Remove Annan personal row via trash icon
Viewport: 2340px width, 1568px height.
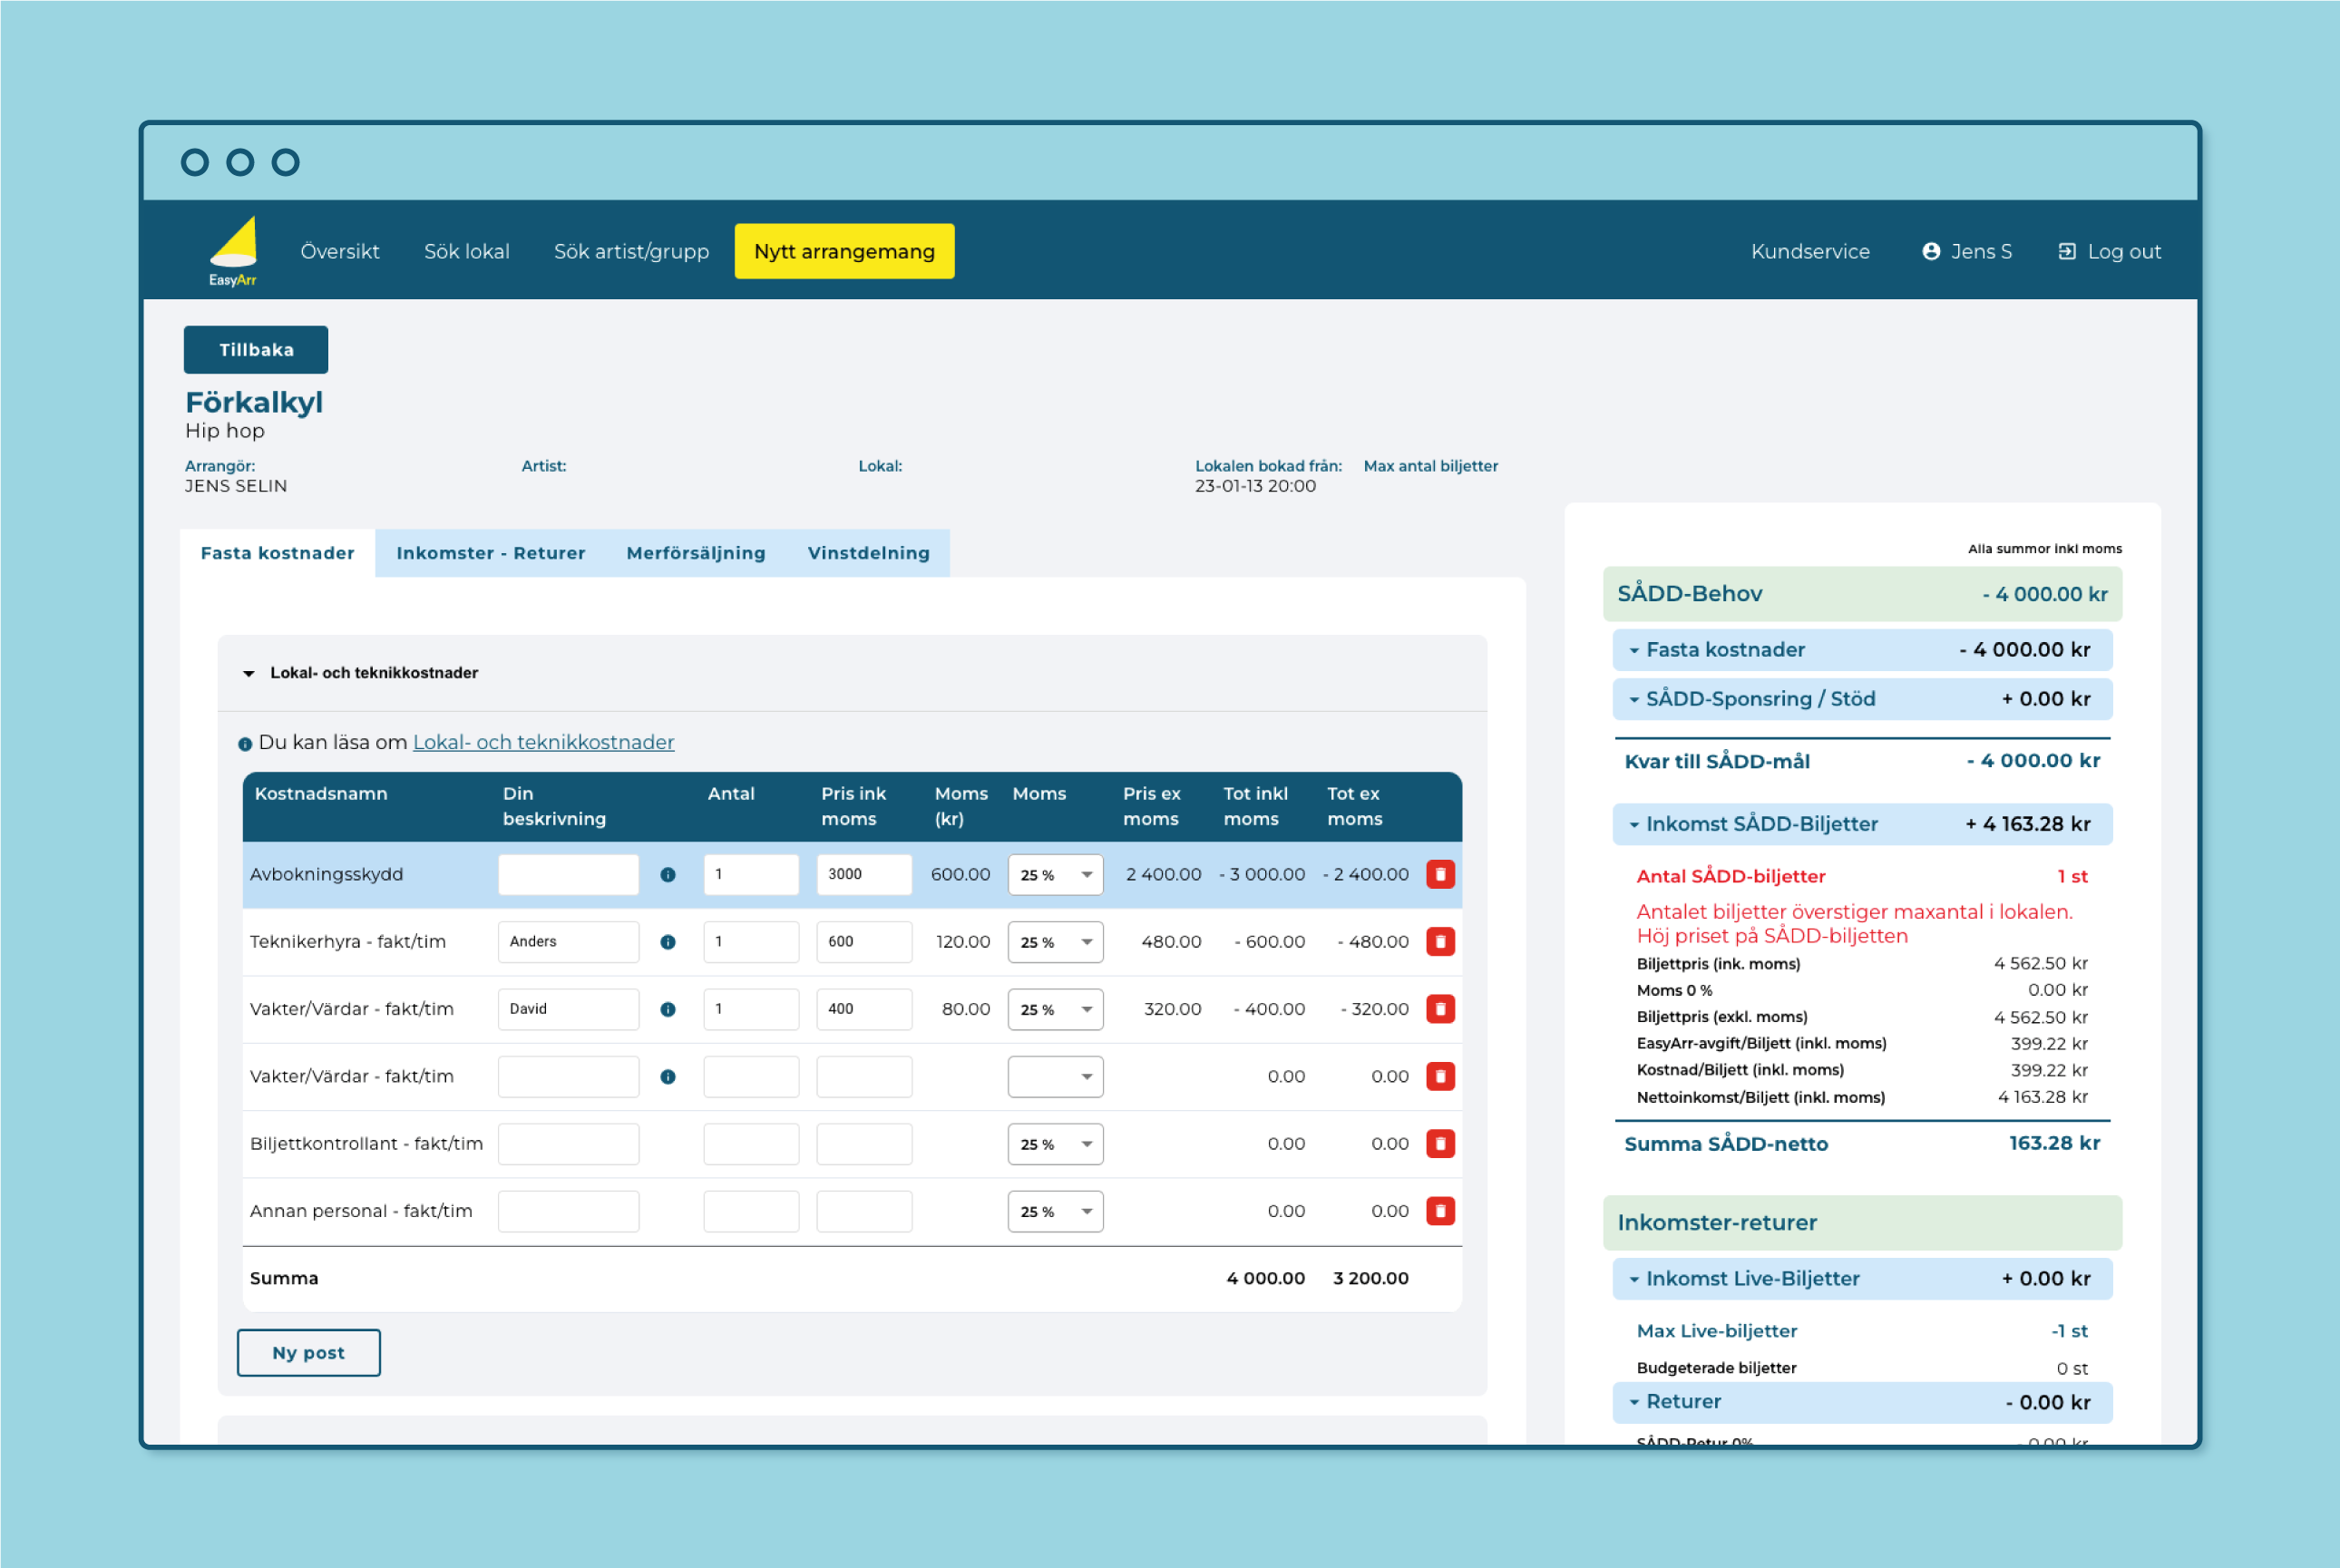pyautogui.click(x=1439, y=1211)
